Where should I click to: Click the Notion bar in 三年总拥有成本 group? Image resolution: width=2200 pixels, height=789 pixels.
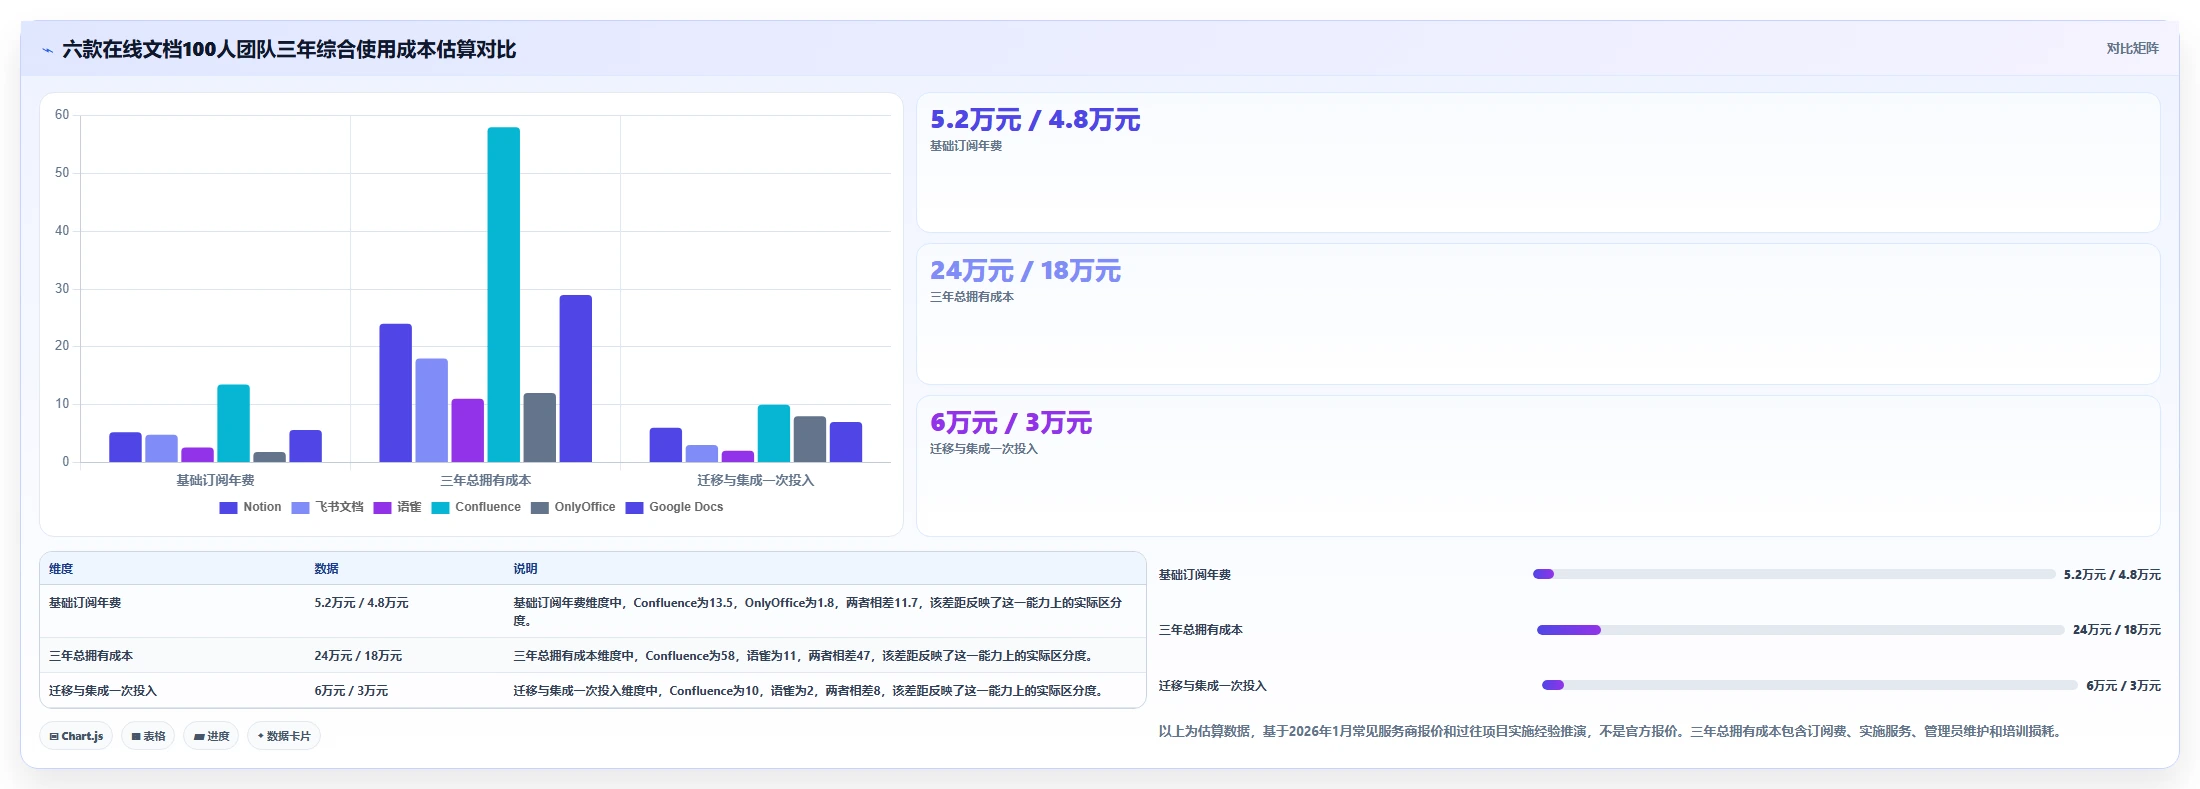(396, 393)
